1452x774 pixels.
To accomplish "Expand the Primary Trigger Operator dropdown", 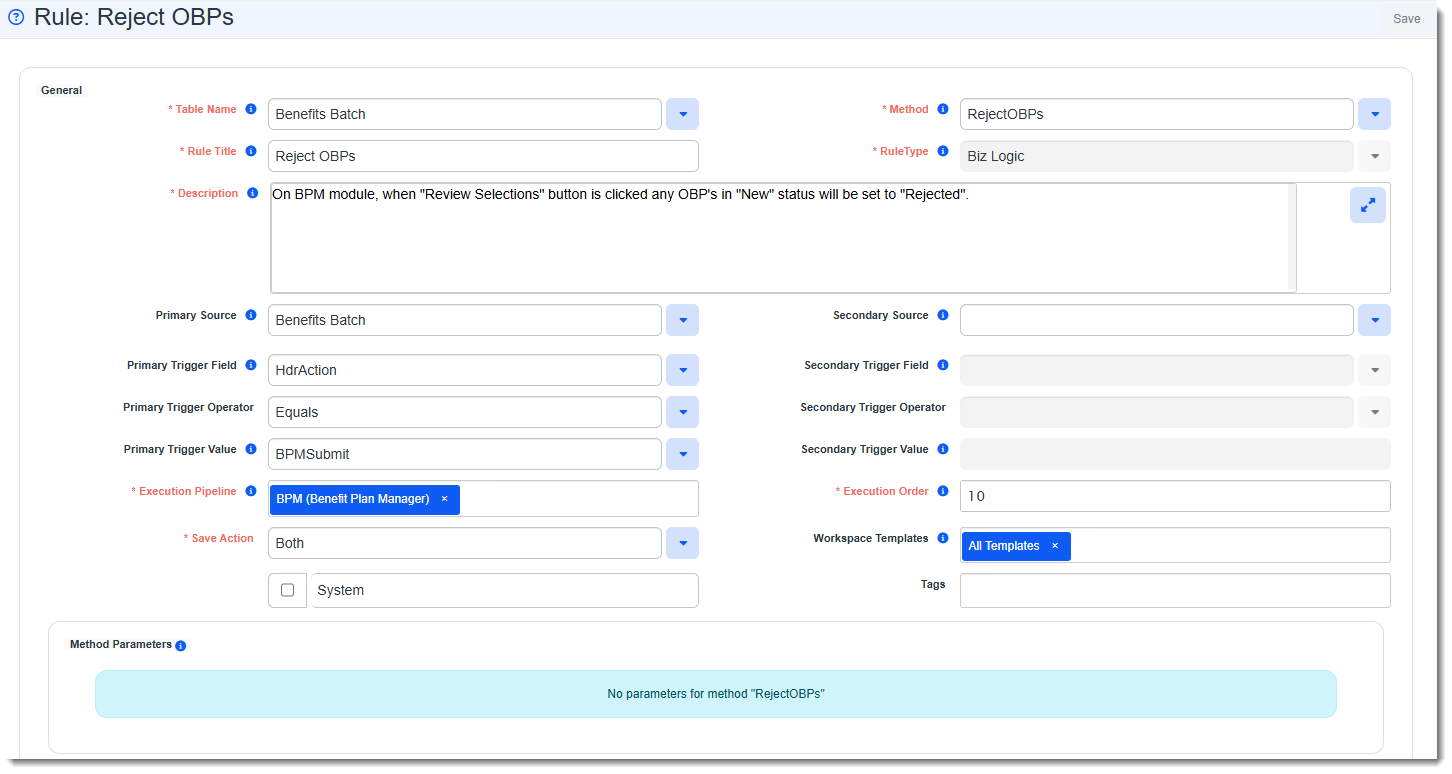I will tap(682, 412).
